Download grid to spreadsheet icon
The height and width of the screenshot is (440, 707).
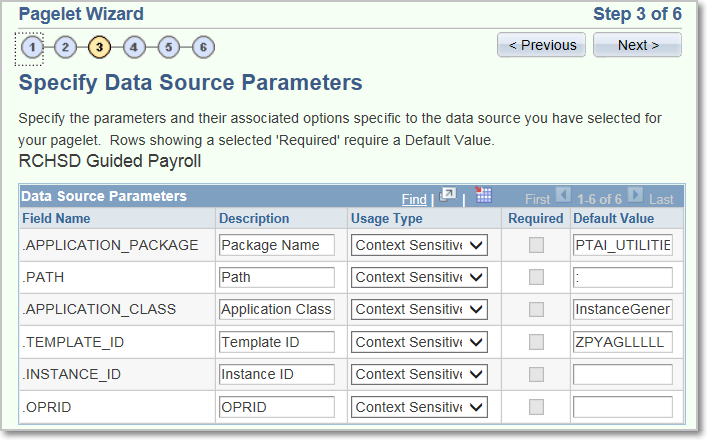point(483,195)
